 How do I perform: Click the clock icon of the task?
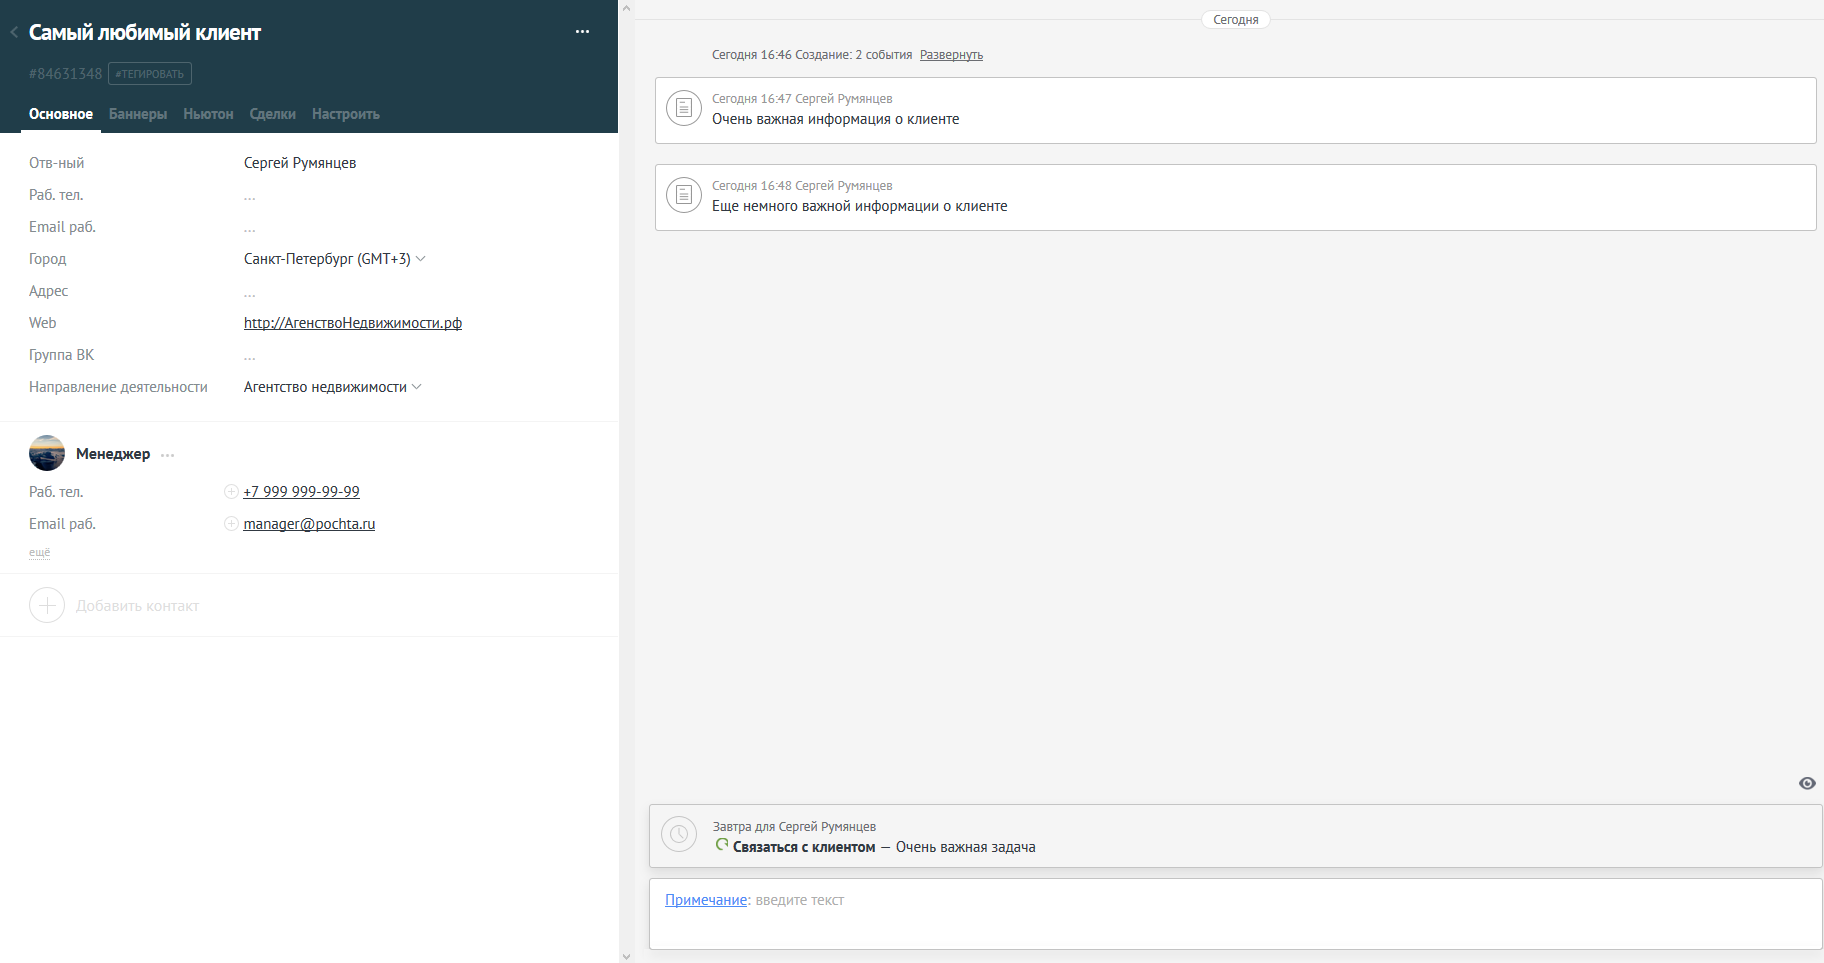pyautogui.click(x=679, y=834)
